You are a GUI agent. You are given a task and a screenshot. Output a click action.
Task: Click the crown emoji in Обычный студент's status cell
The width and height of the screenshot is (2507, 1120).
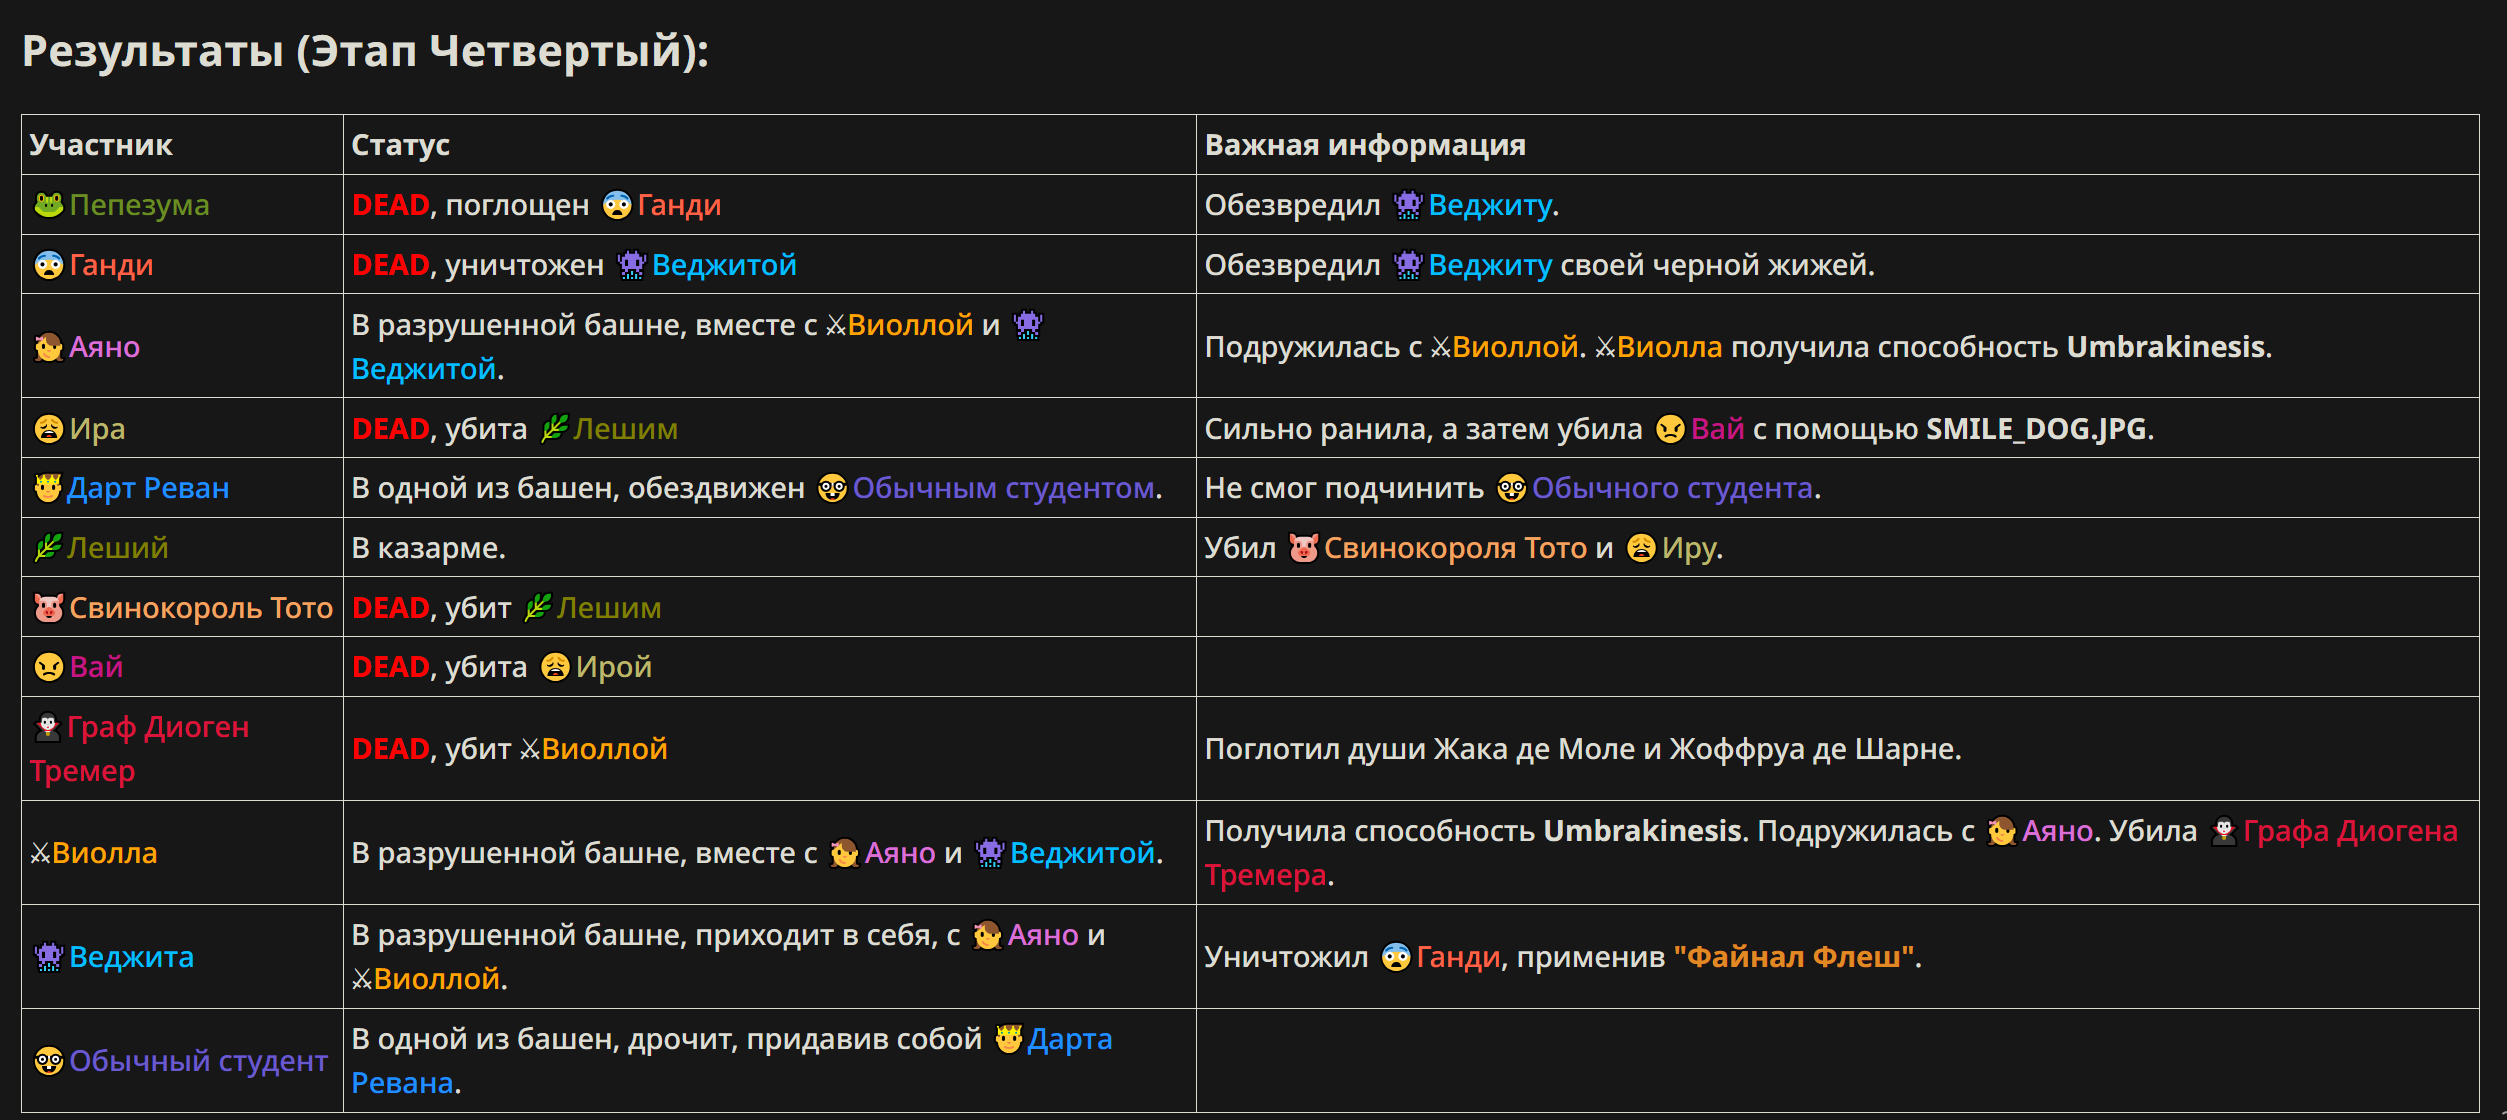(1009, 1039)
